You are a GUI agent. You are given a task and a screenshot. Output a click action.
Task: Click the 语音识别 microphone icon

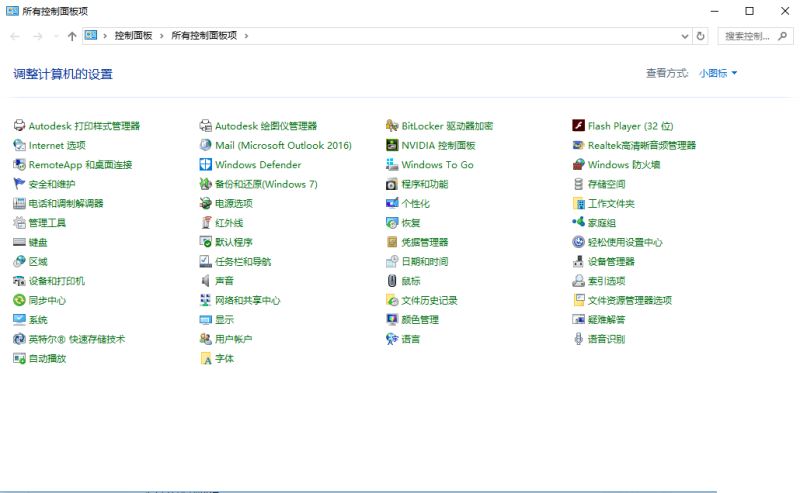[578, 339]
